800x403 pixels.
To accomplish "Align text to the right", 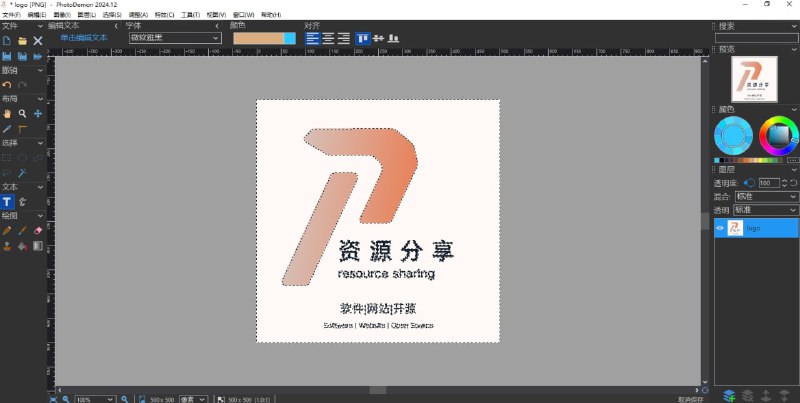I will click(344, 38).
